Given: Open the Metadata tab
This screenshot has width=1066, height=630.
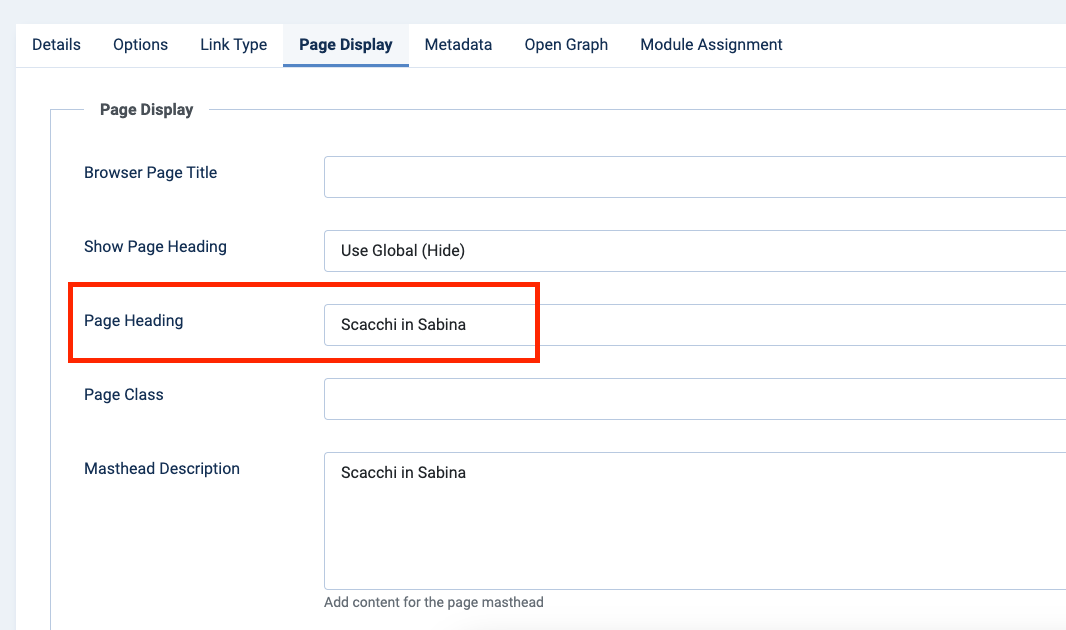Looking at the screenshot, I should 458,45.
